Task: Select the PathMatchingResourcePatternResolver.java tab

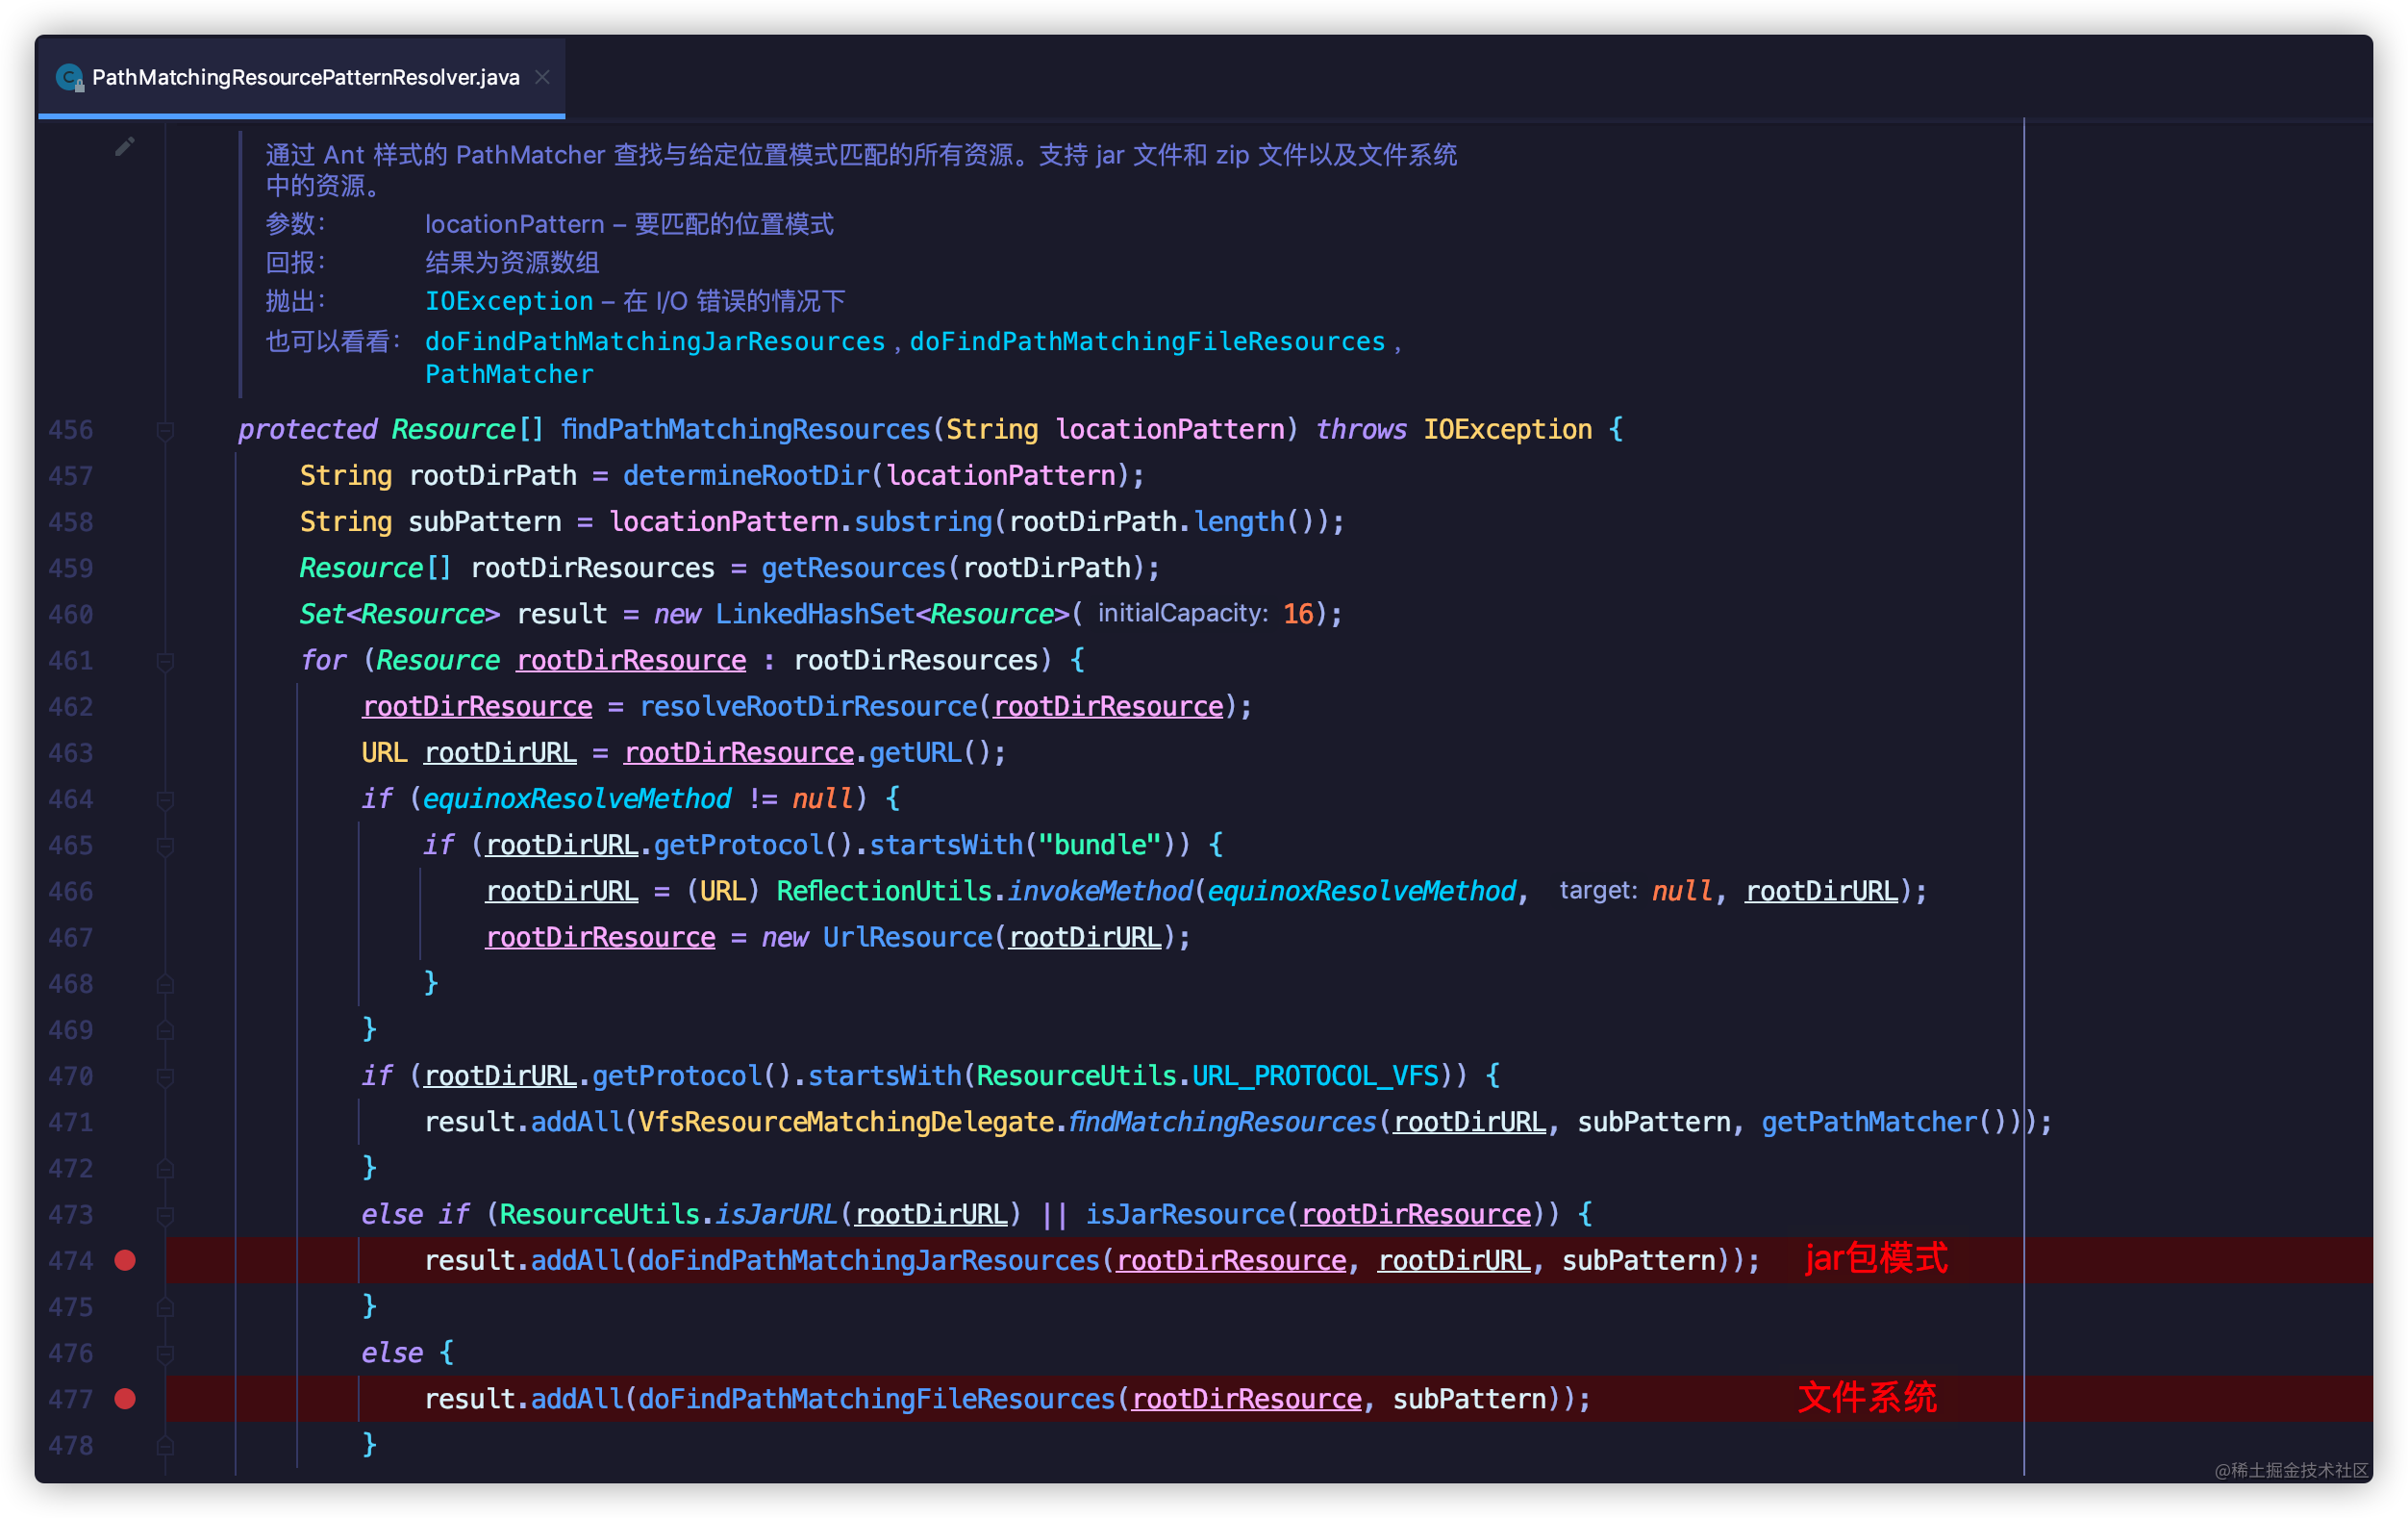Action: (301, 77)
